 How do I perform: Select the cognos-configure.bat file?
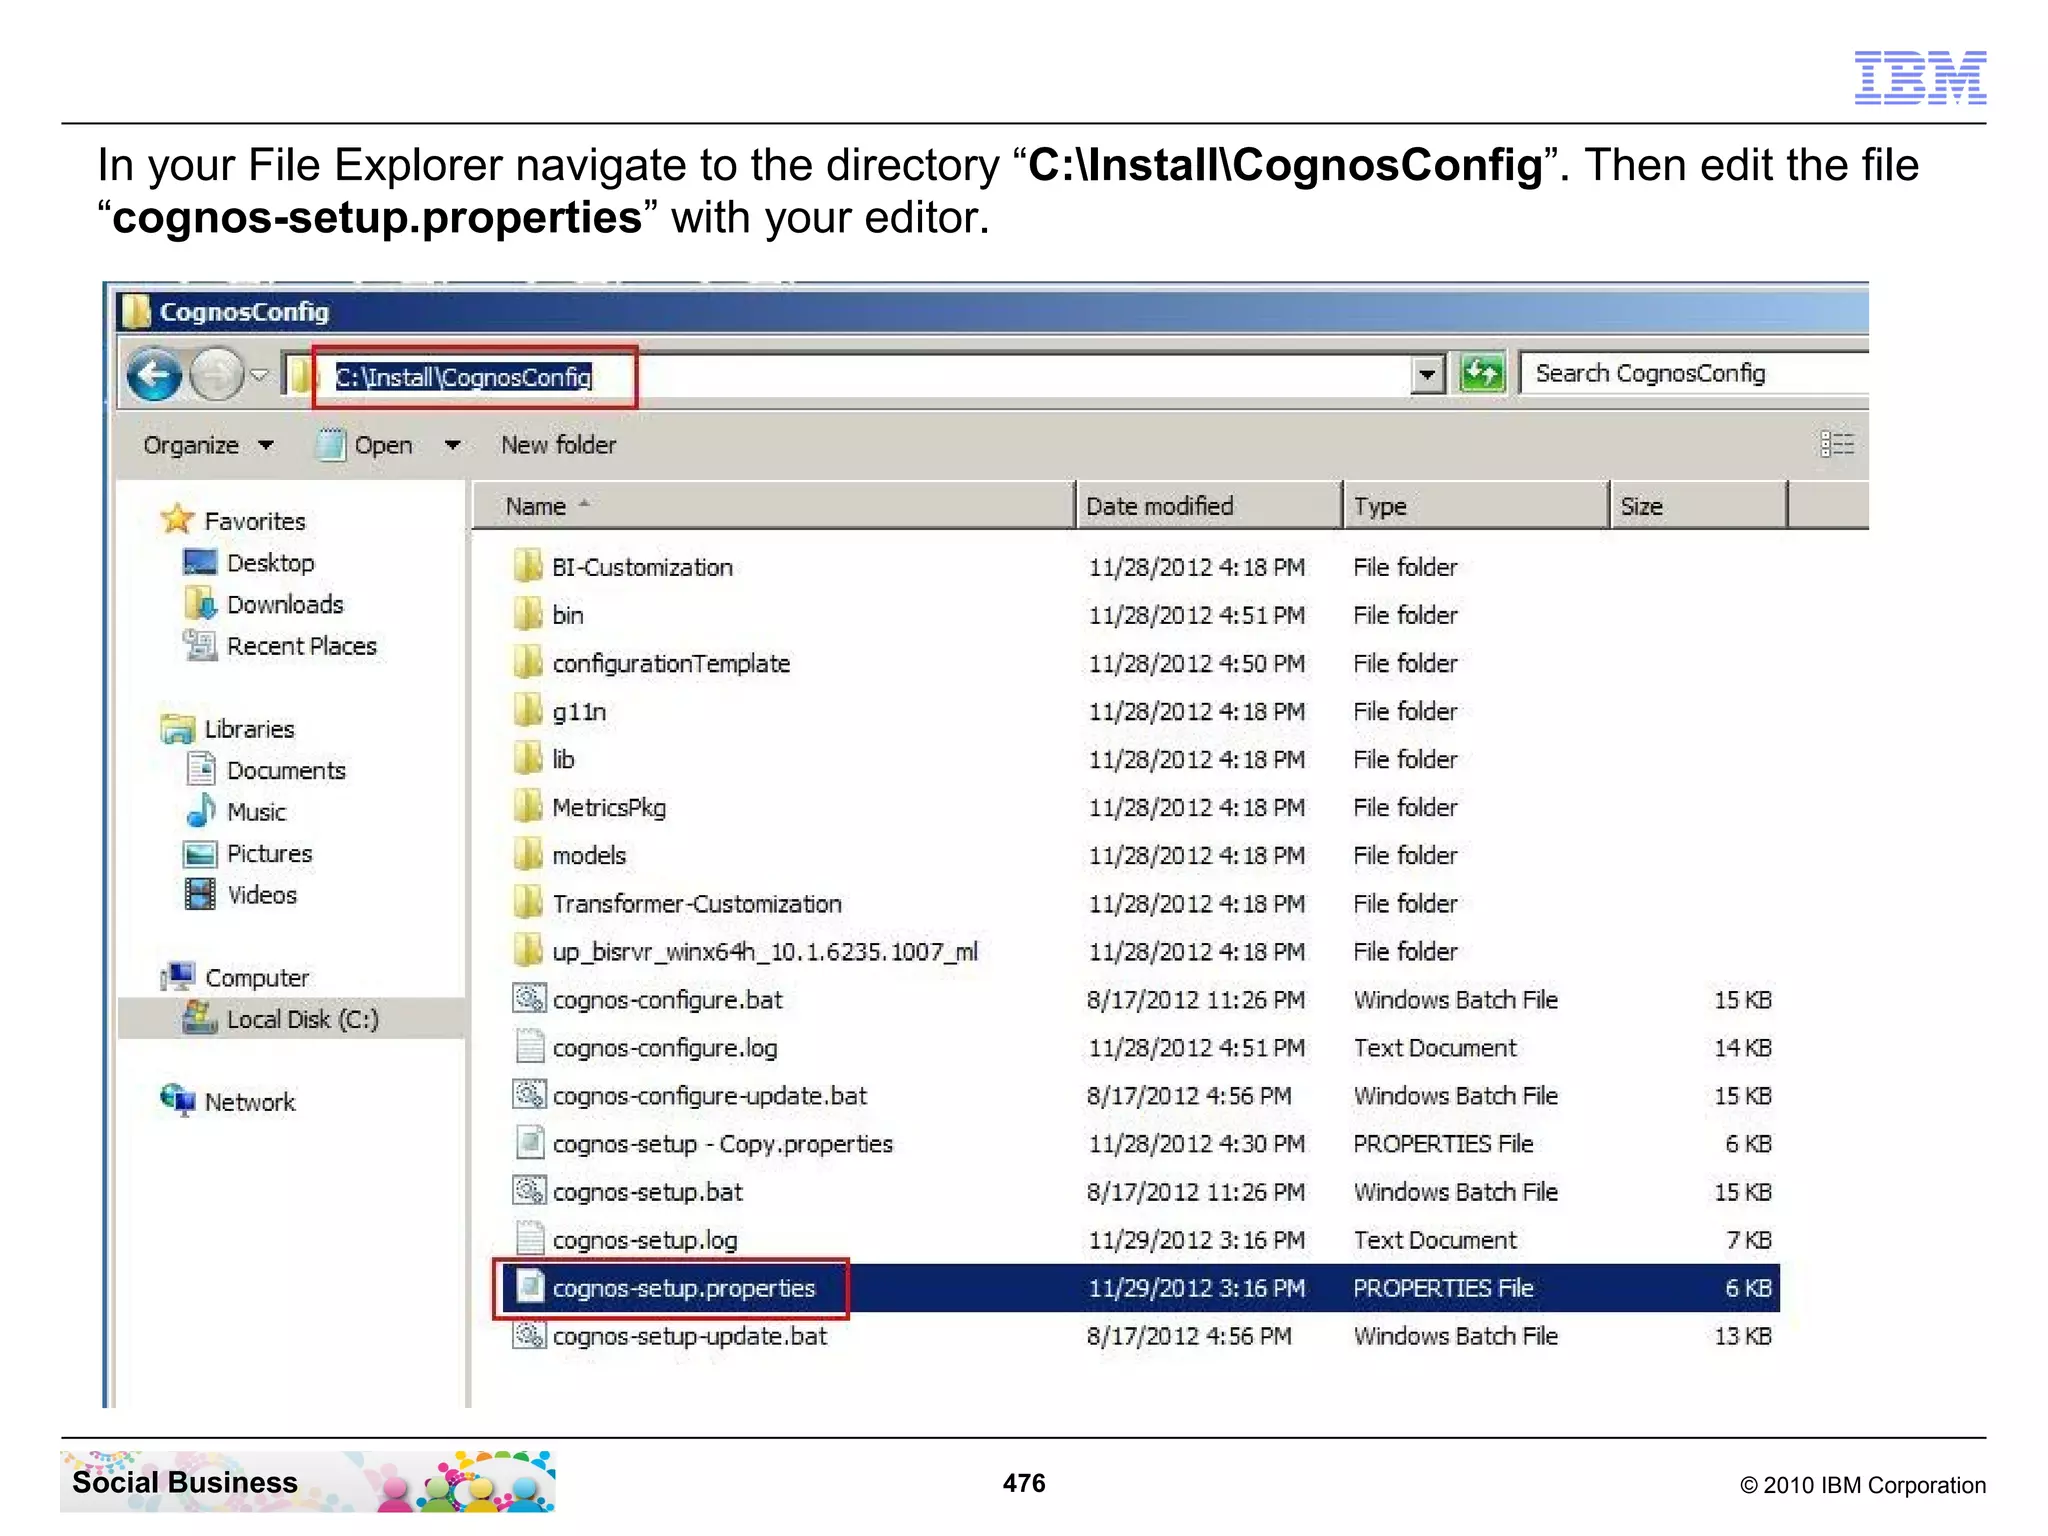coord(667,999)
